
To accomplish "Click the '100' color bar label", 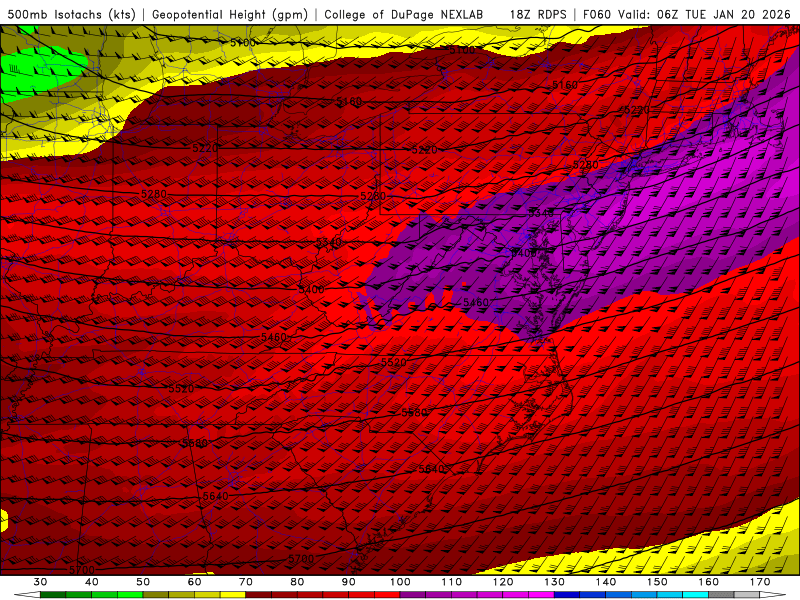I will pos(400,582).
